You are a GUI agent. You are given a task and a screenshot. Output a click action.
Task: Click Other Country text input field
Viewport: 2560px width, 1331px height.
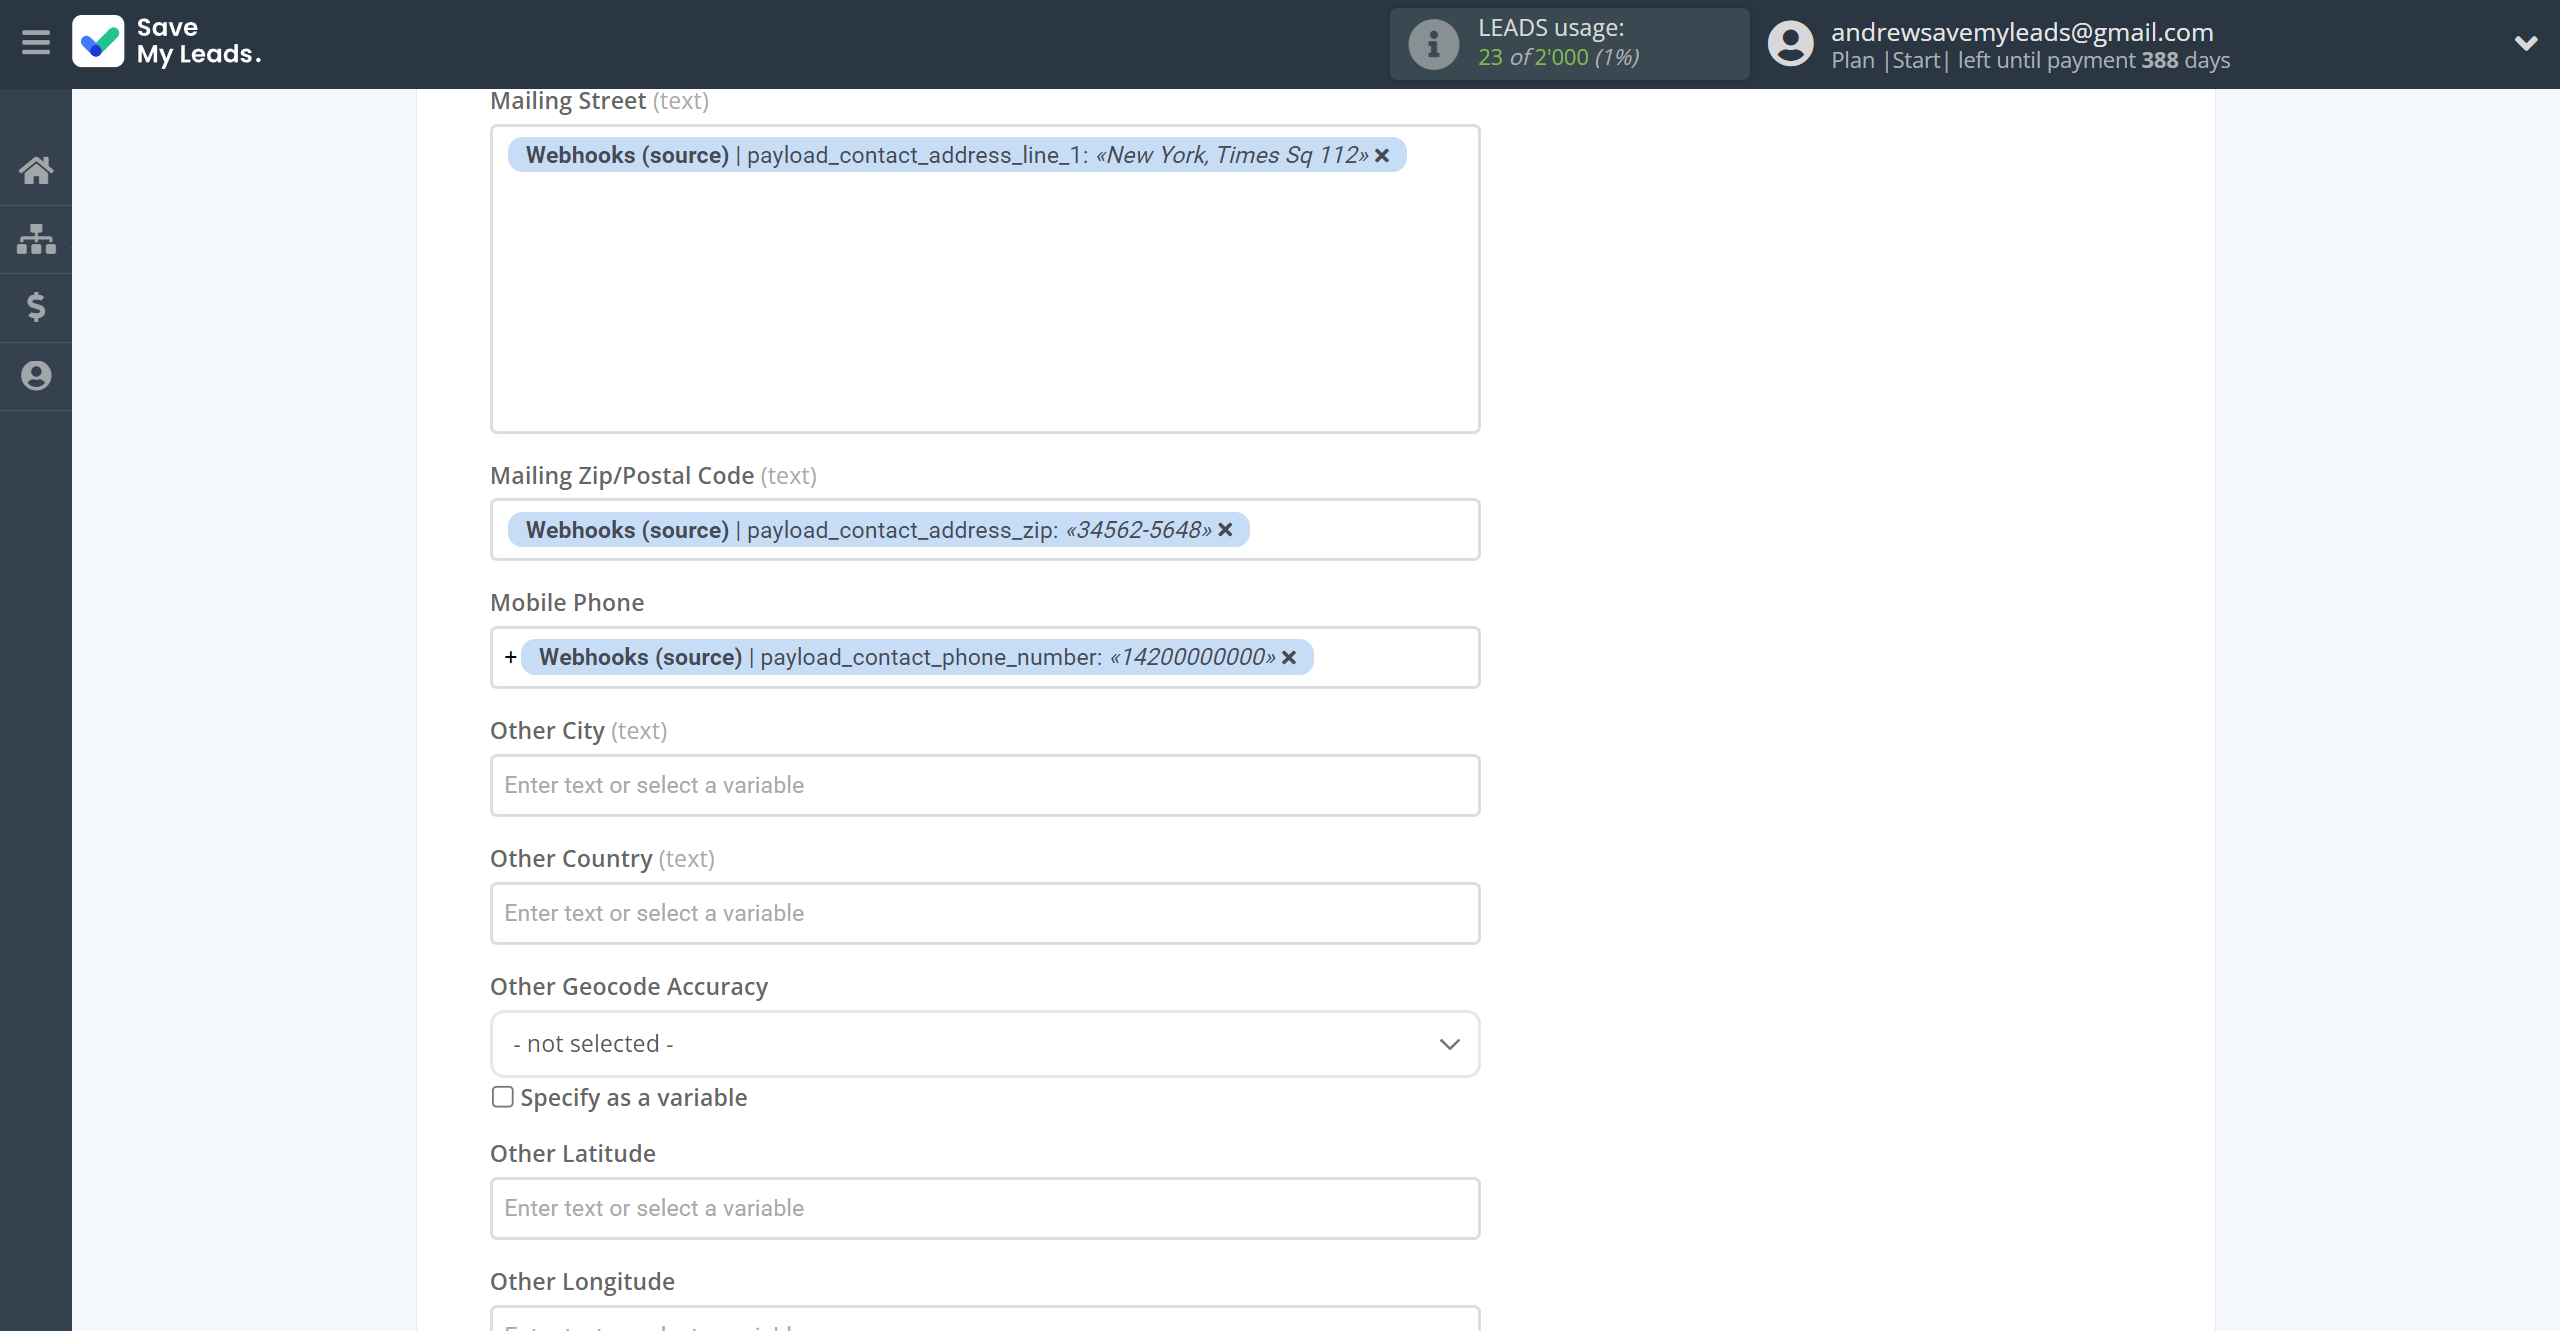pyautogui.click(x=985, y=913)
